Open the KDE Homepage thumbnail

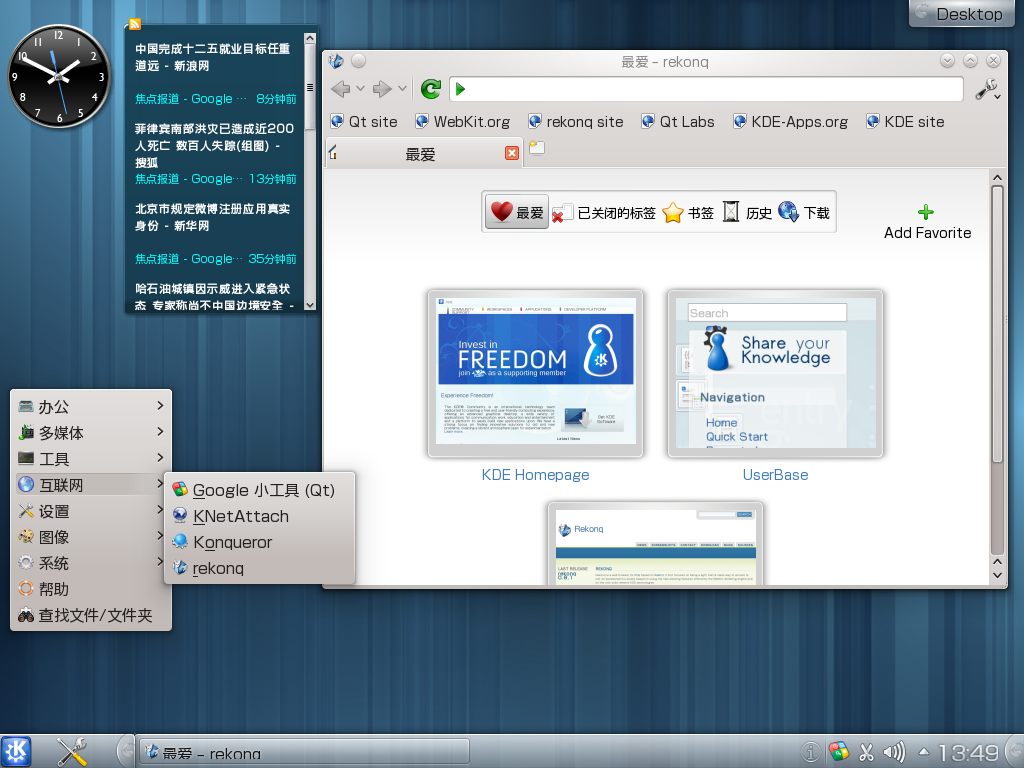pos(536,374)
